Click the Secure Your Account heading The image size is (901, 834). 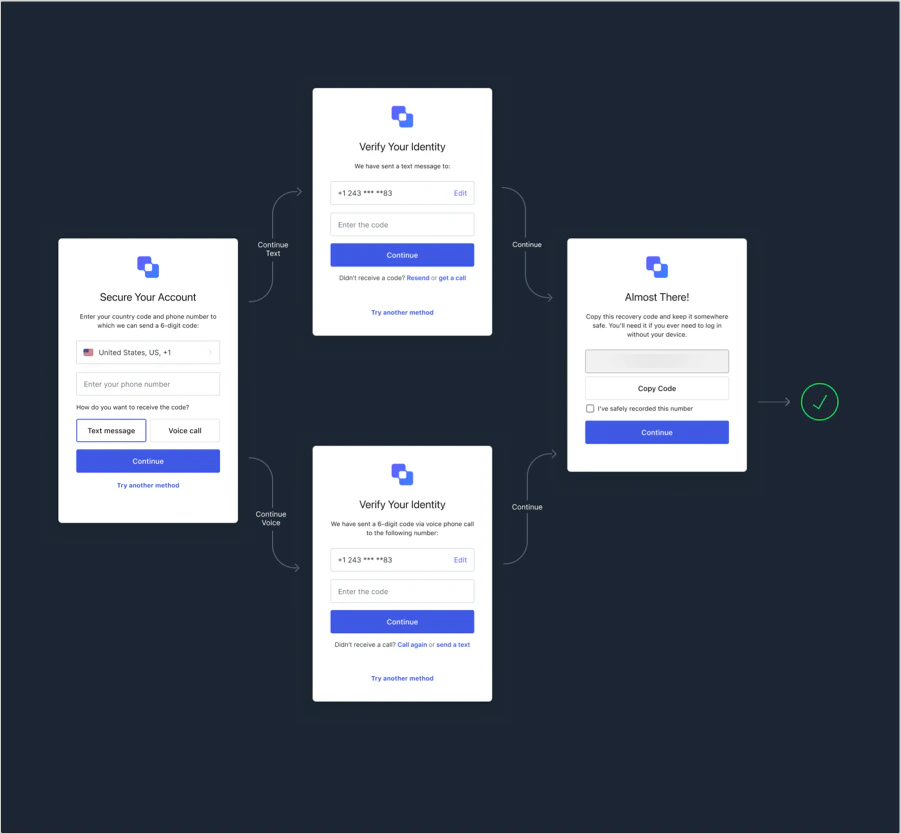(x=148, y=297)
